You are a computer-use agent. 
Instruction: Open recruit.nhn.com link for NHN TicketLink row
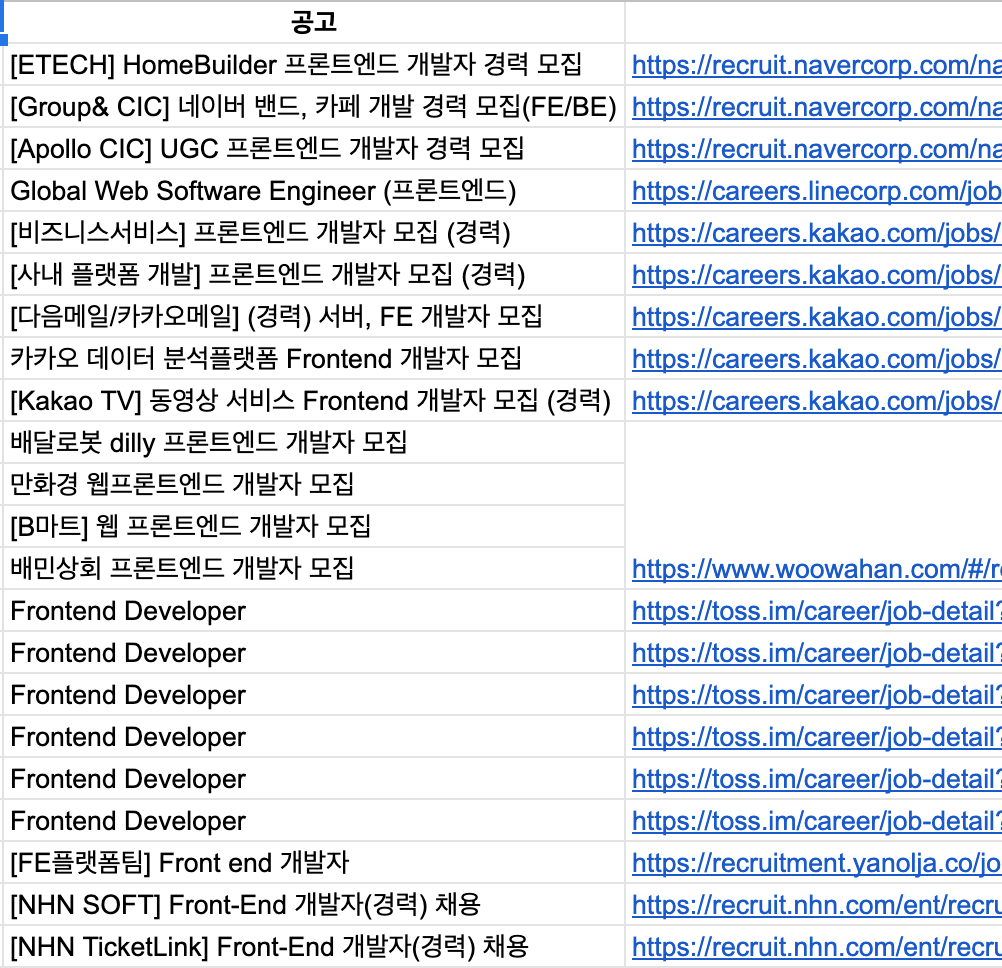click(x=817, y=948)
